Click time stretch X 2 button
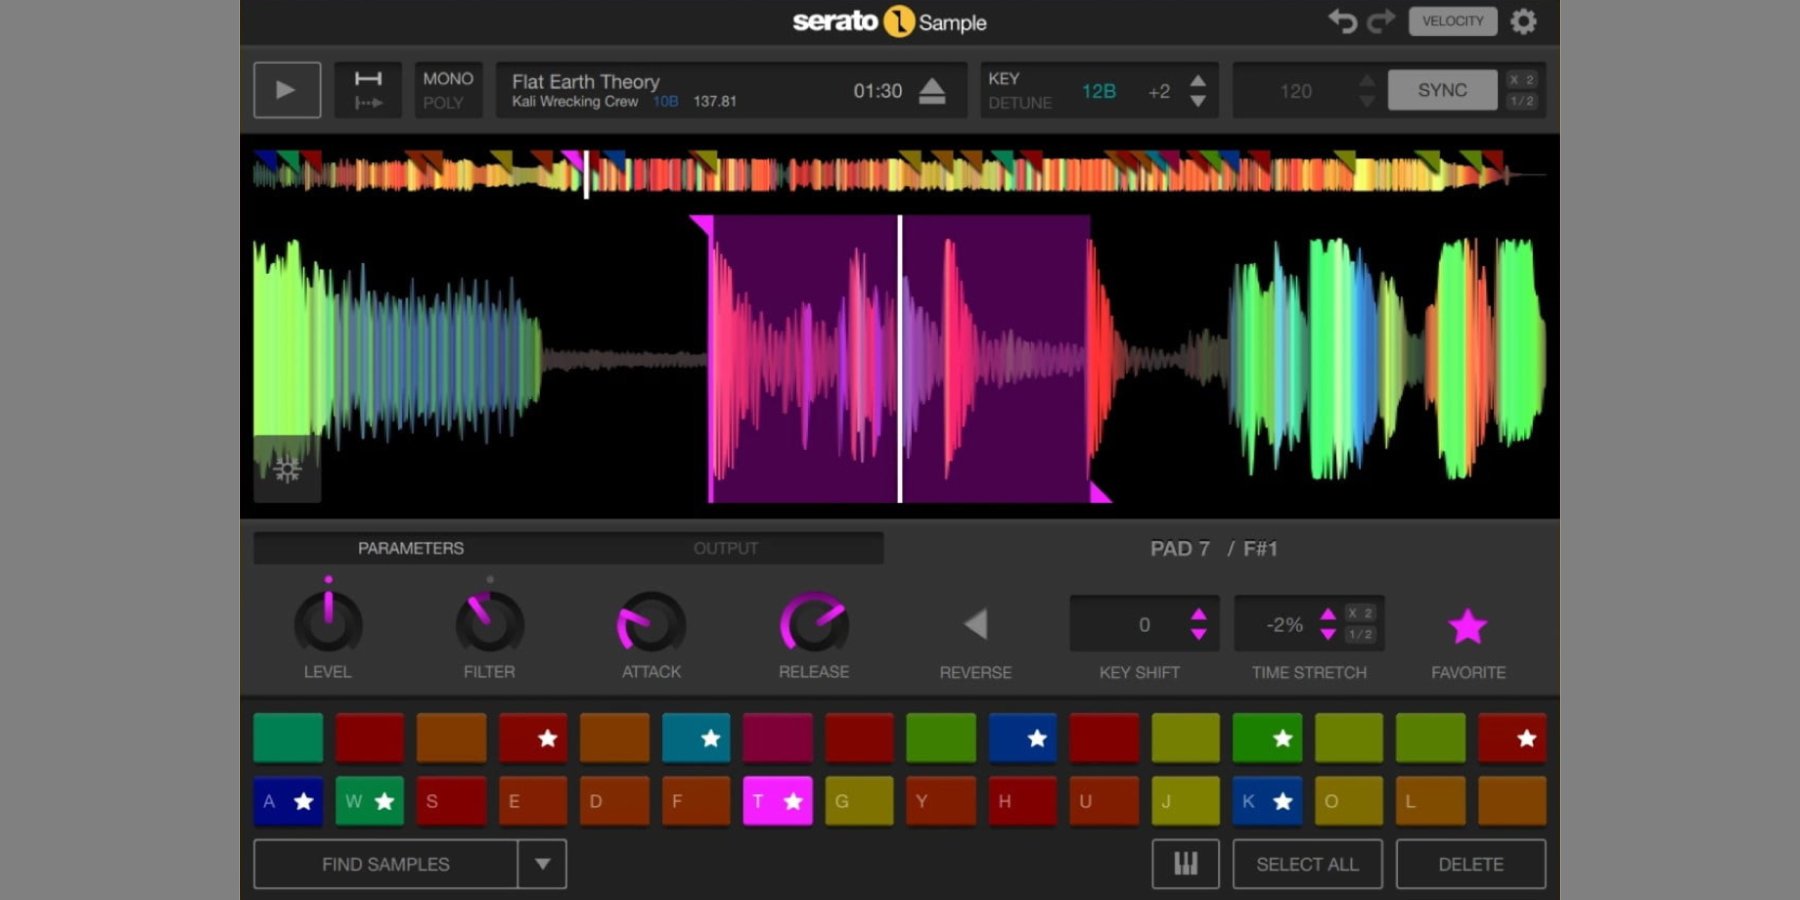Image resolution: width=1800 pixels, height=900 pixels. pyautogui.click(x=1360, y=613)
